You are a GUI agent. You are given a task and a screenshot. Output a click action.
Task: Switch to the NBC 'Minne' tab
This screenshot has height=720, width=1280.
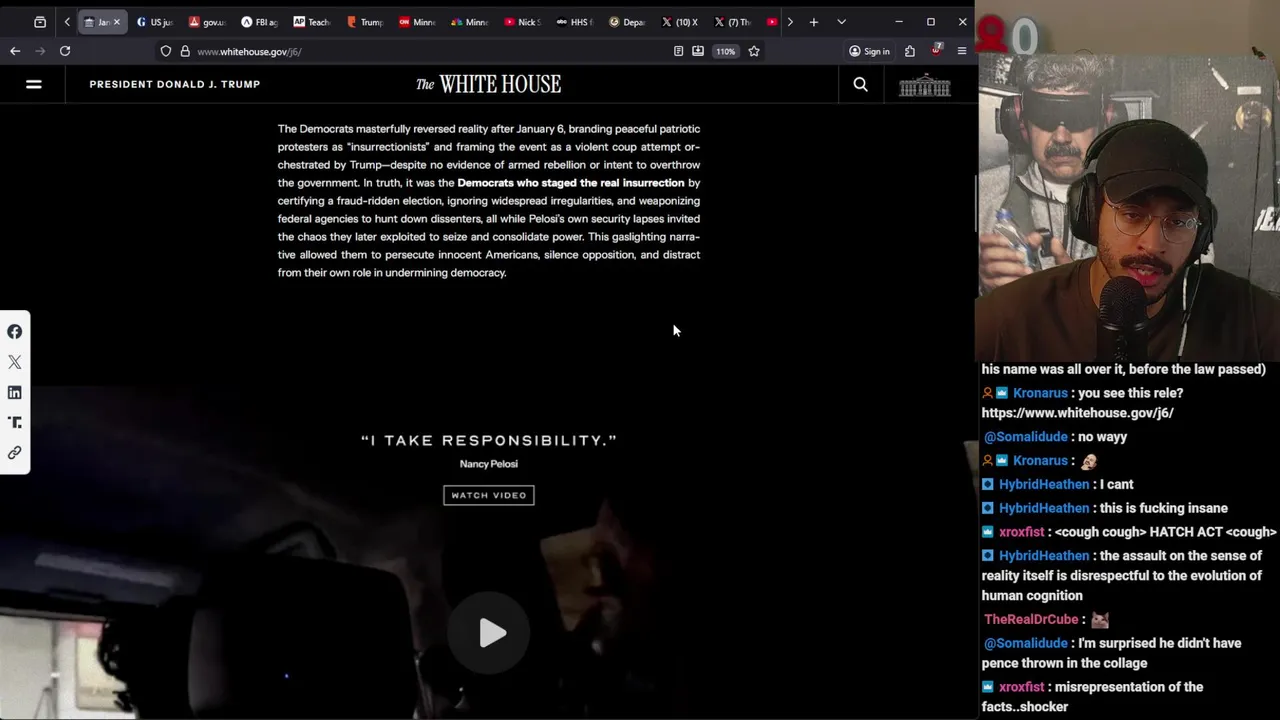(x=469, y=22)
